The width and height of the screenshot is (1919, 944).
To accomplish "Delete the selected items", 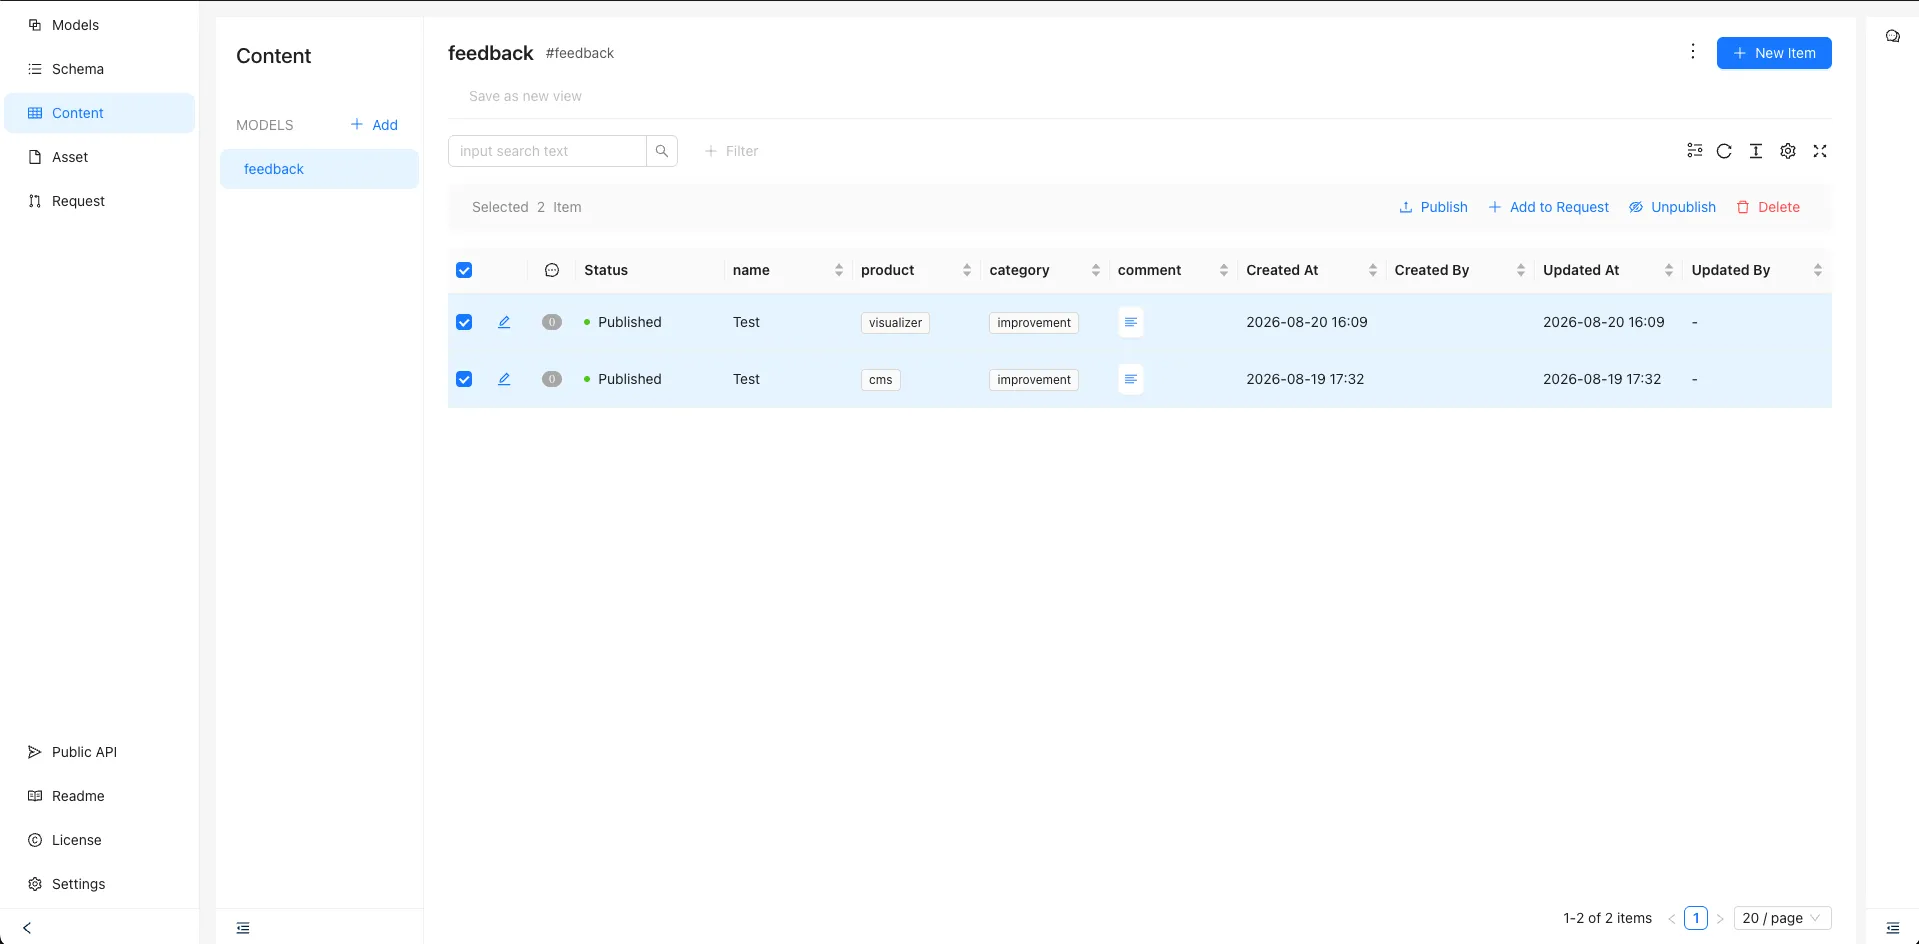I will coord(1768,207).
